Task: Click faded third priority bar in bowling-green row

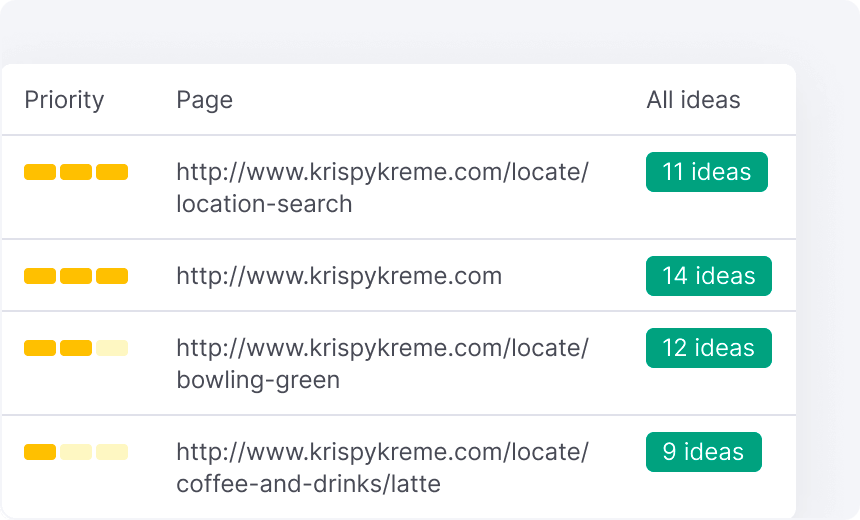Action: tap(112, 348)
